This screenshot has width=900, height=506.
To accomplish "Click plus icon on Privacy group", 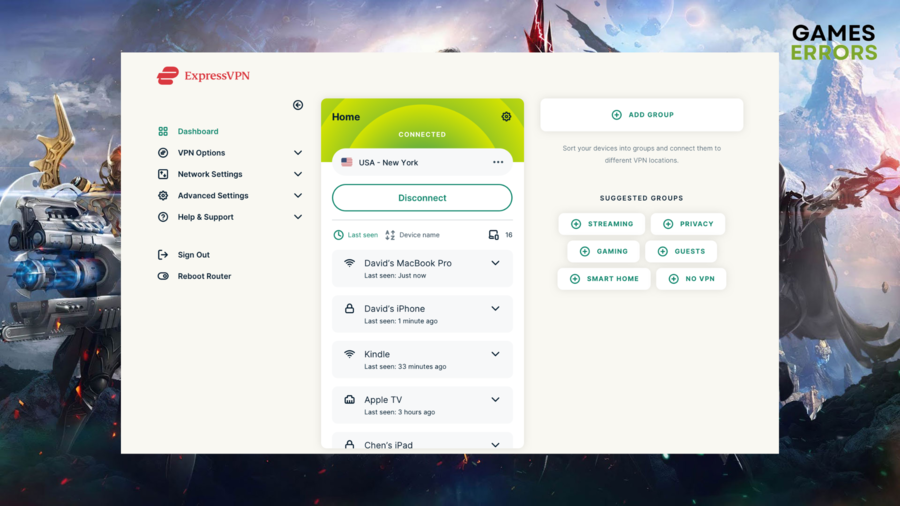I will click(668, 224).
